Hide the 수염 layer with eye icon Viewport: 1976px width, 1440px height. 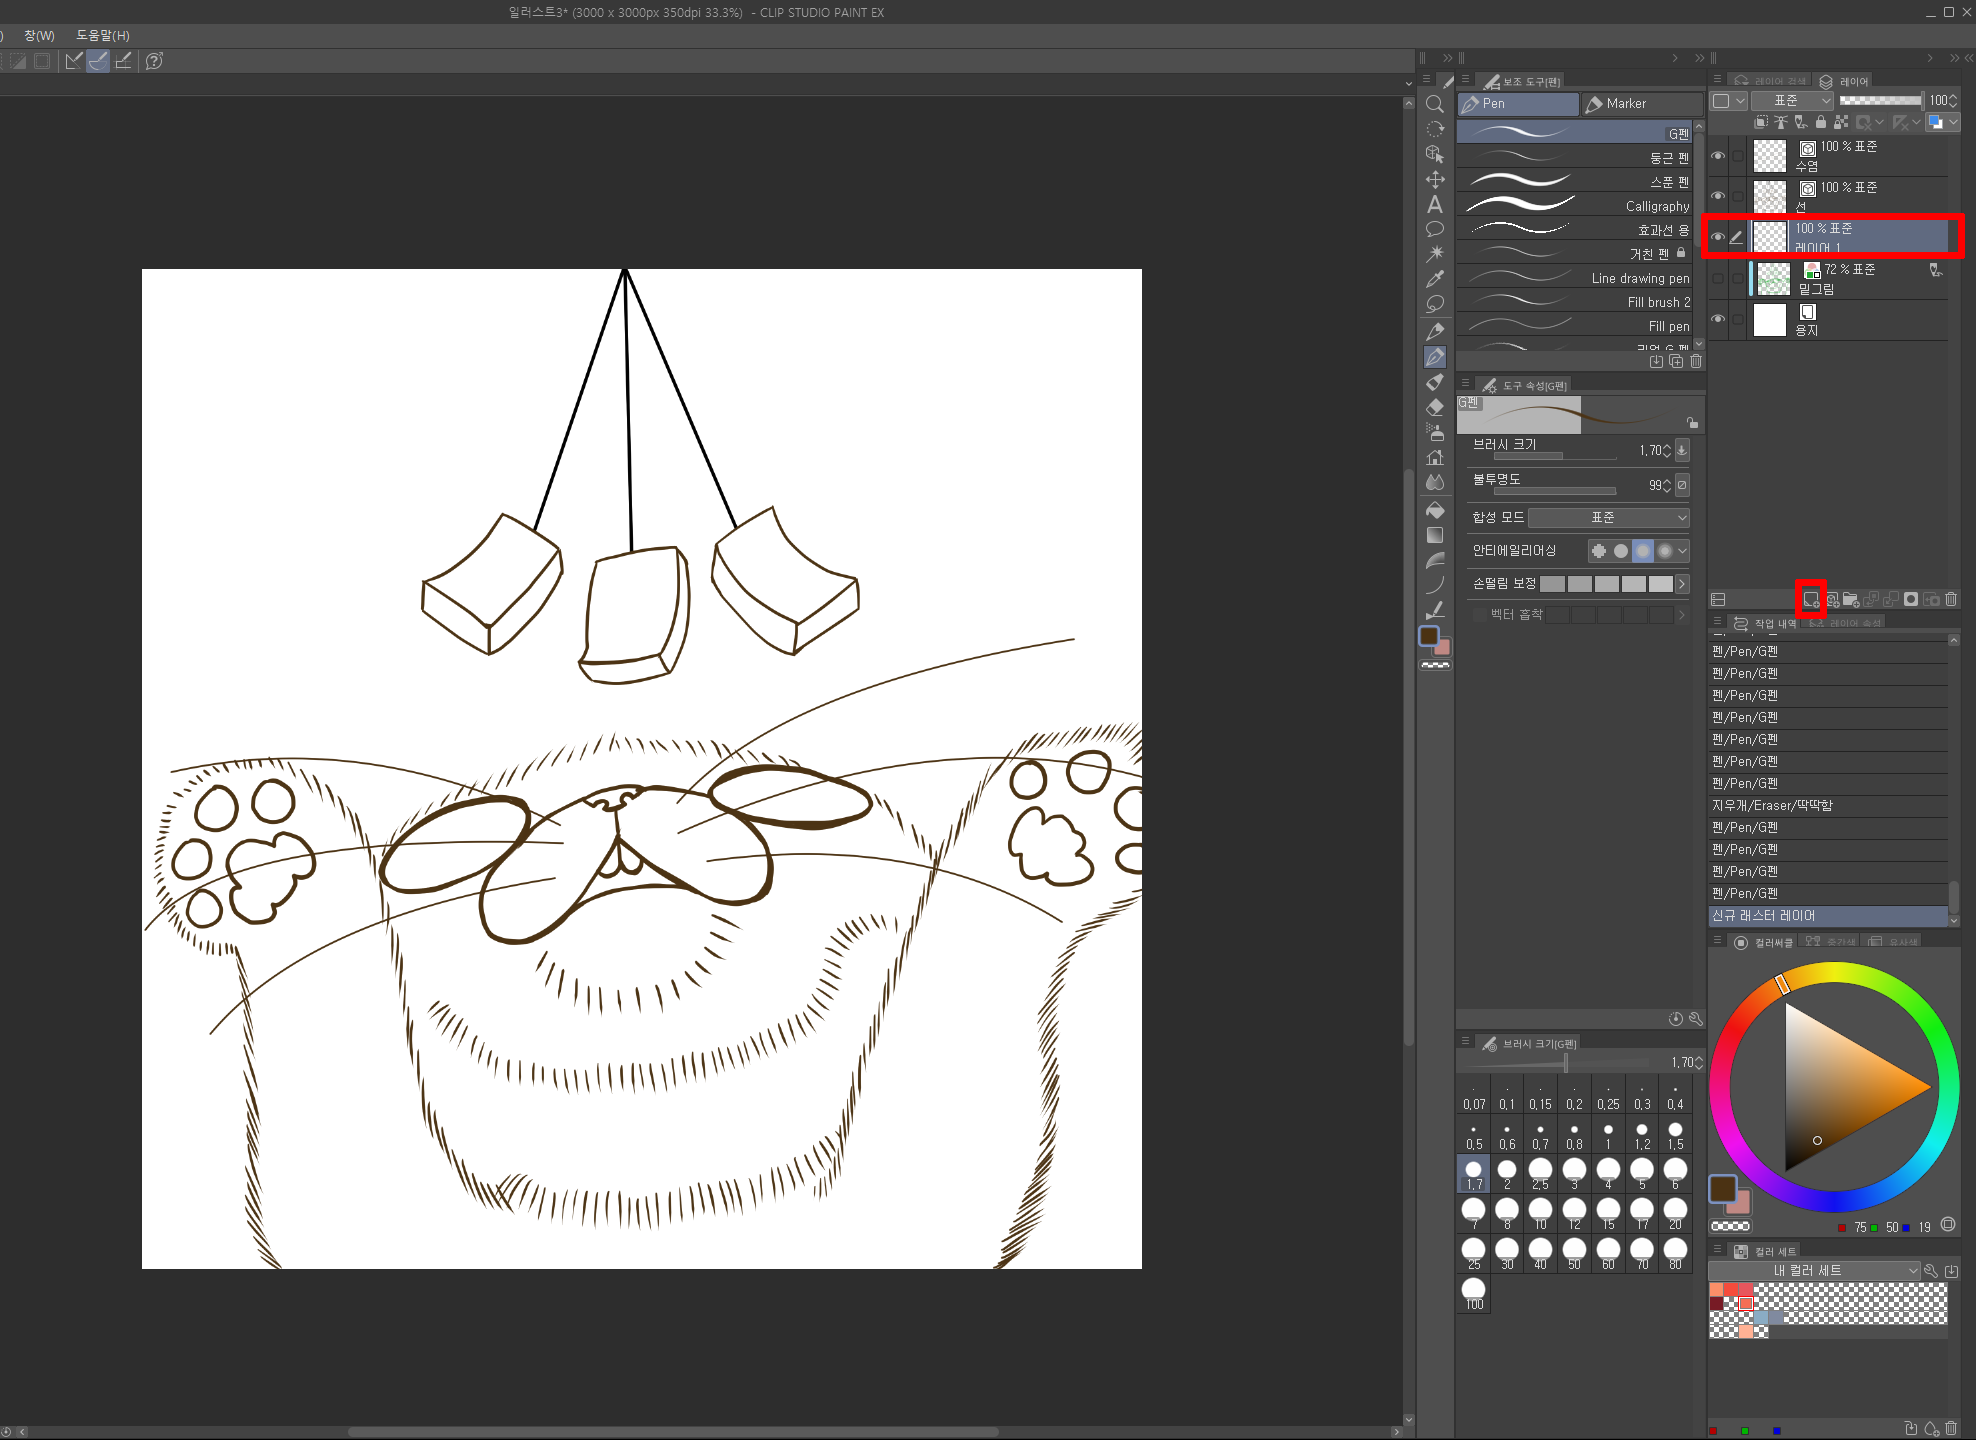coord(1718,156)
